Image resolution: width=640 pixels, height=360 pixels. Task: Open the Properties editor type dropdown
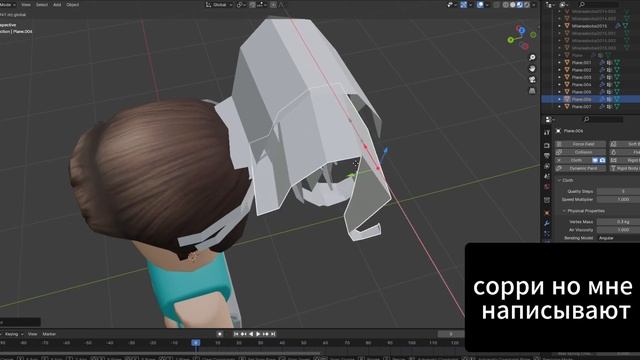pos(550,119)
